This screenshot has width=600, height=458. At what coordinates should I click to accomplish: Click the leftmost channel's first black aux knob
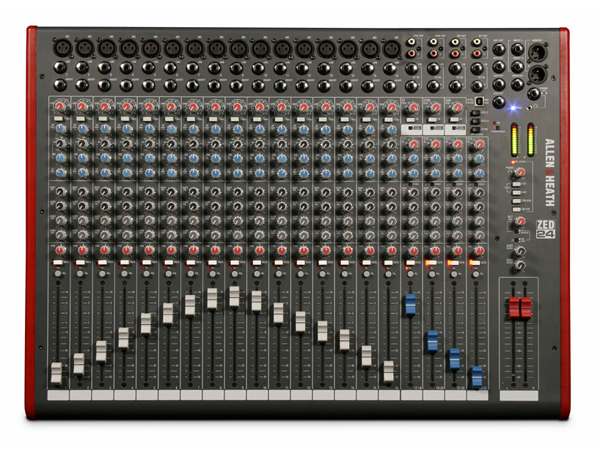coord(60,192)
